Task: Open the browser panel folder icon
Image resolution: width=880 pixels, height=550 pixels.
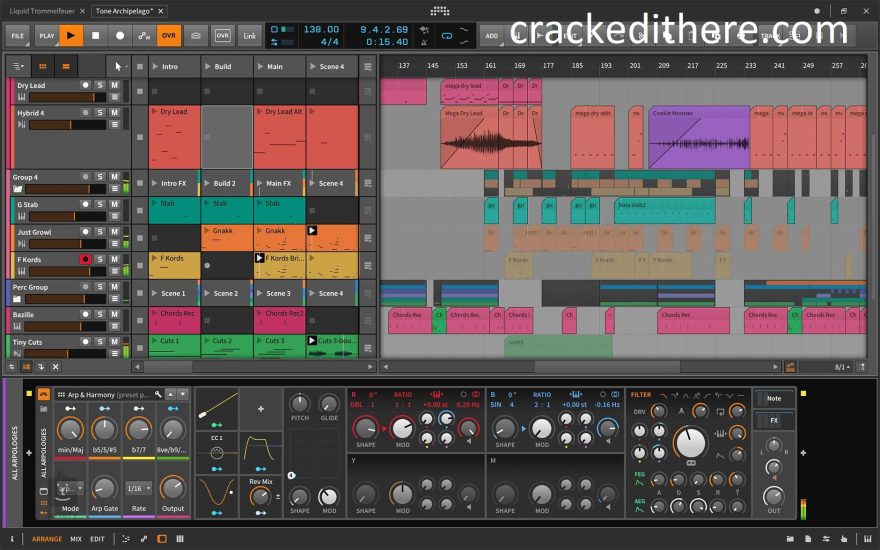Action: (x=790, y=539)
